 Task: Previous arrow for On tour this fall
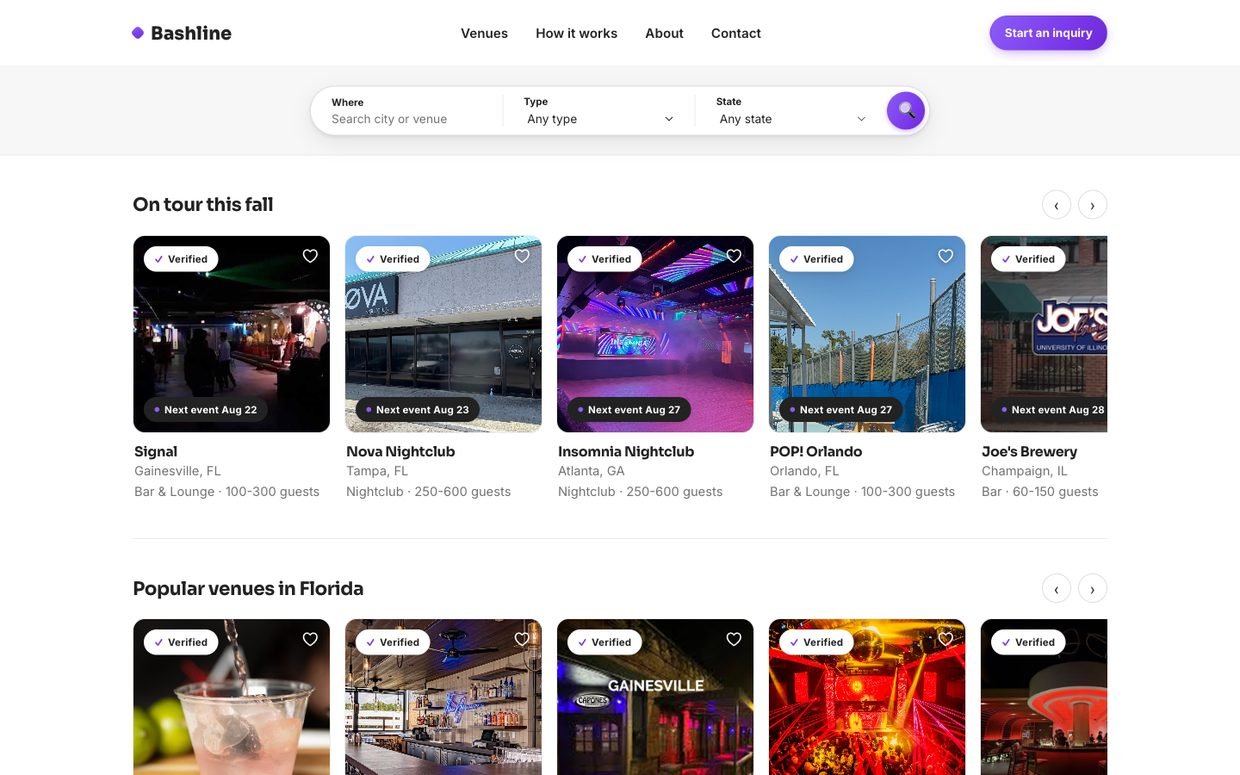click(1056, 205)
